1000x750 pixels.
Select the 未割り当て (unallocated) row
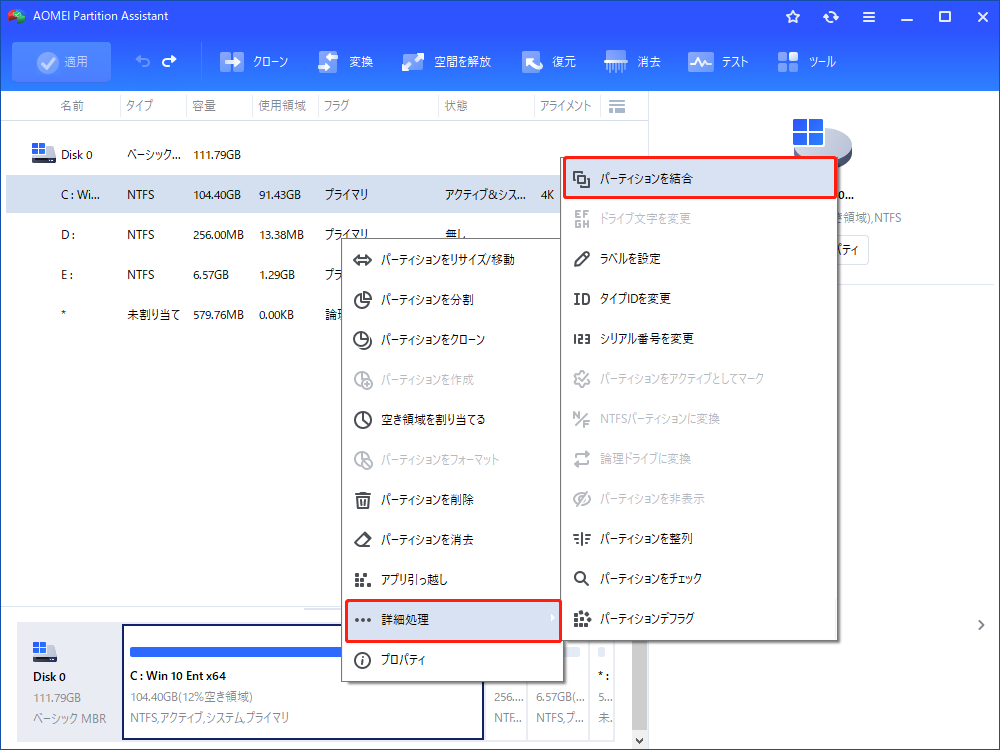tap(173, 314)
